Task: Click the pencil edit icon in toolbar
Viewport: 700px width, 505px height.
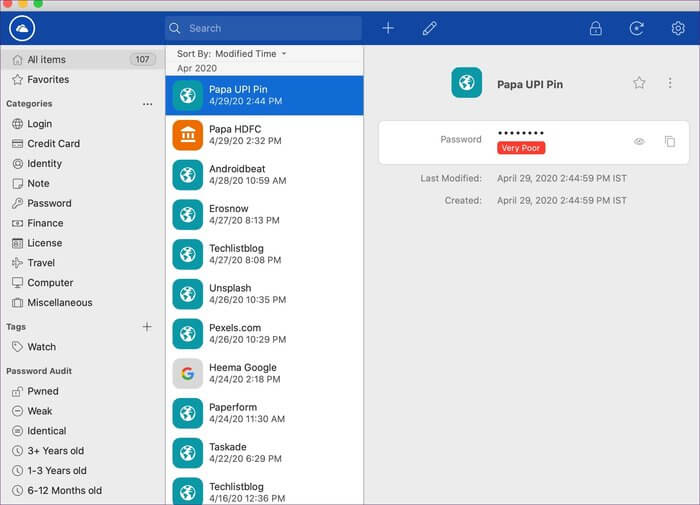Action: coord(429,28)
